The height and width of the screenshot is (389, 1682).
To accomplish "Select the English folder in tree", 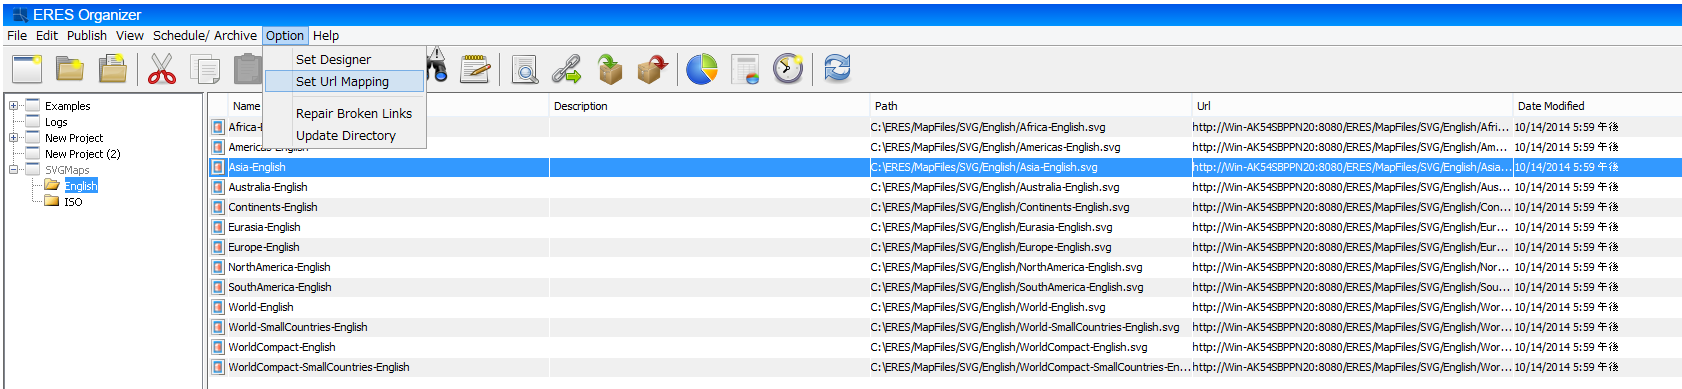I will pyautogui.click(x=81, y=186).
